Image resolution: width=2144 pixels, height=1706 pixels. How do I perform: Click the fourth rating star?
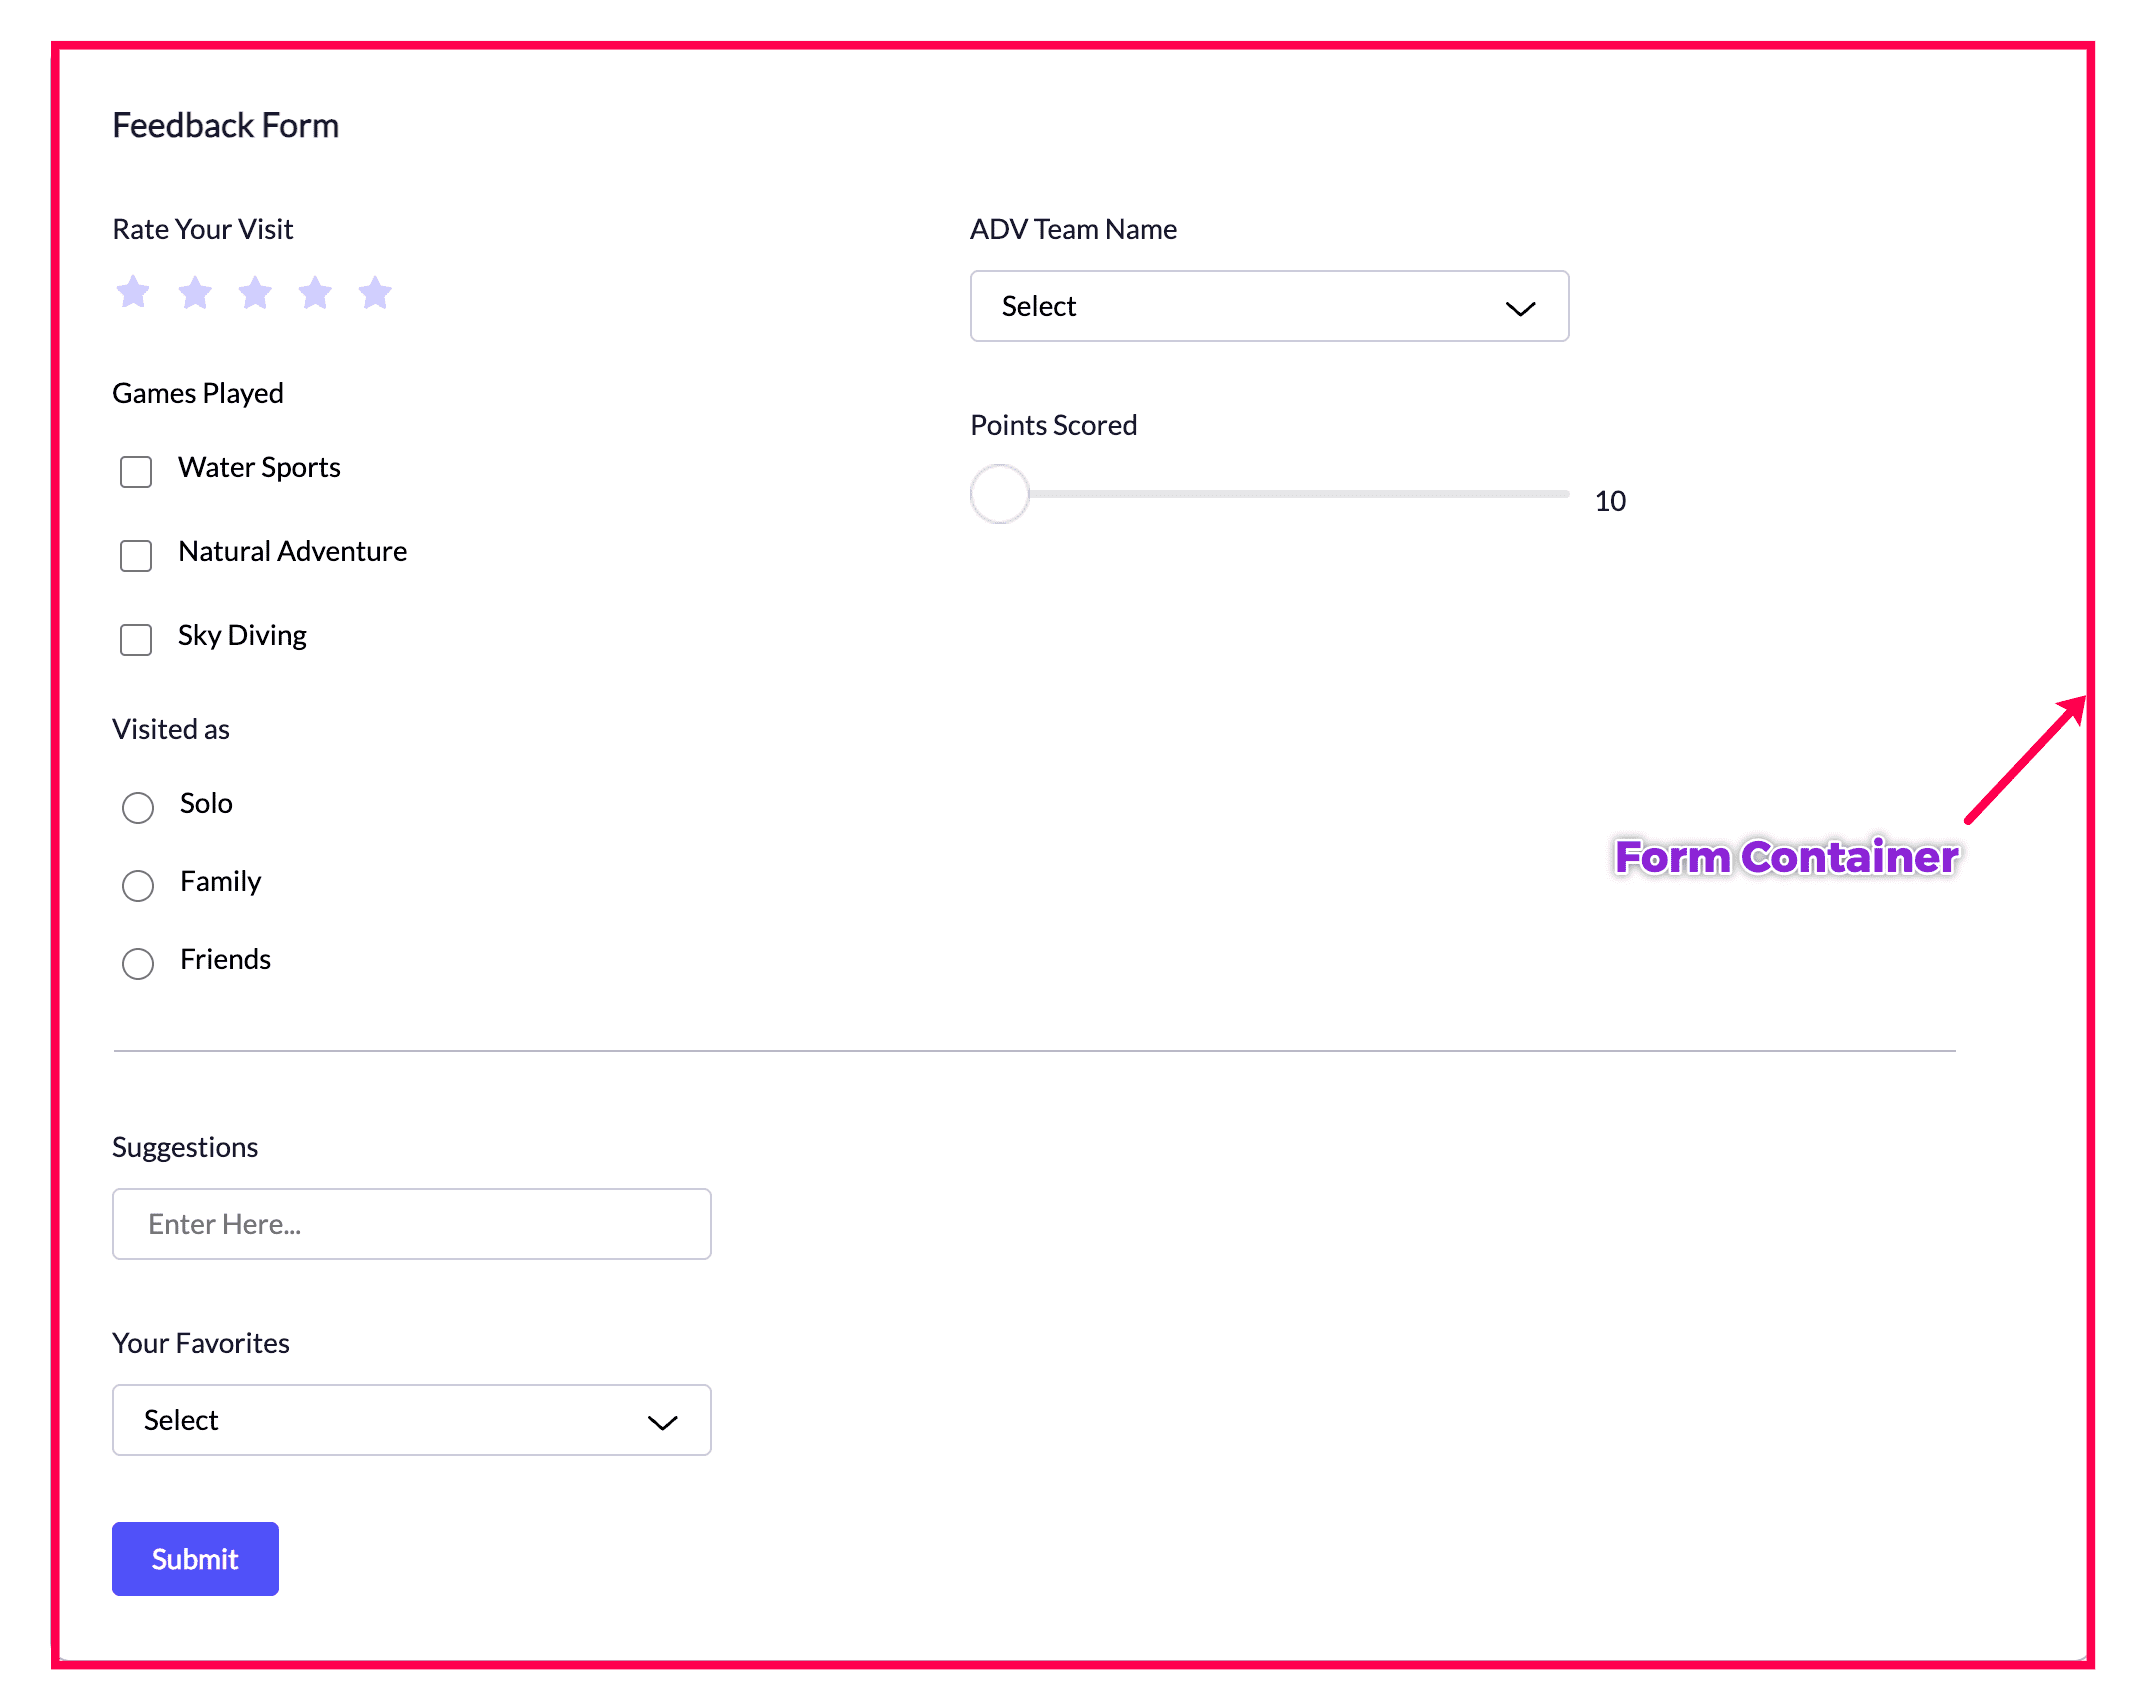(315, 293)
